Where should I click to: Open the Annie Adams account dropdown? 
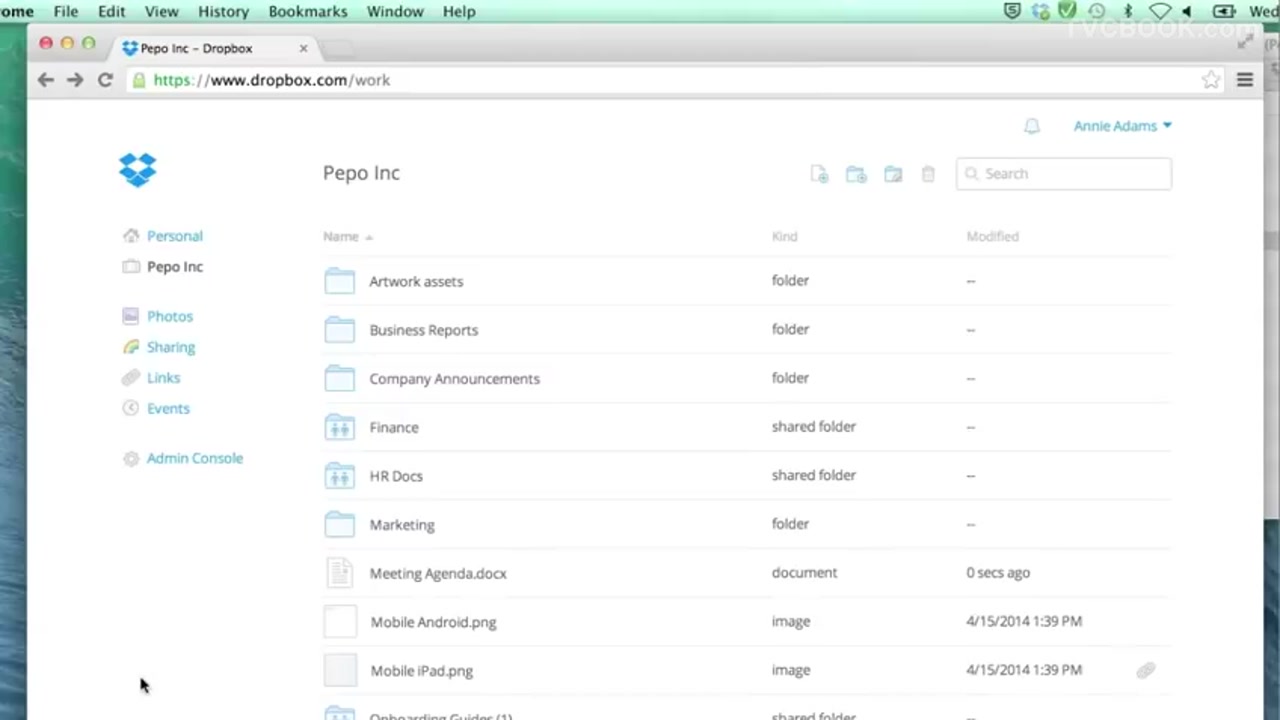1122,126
